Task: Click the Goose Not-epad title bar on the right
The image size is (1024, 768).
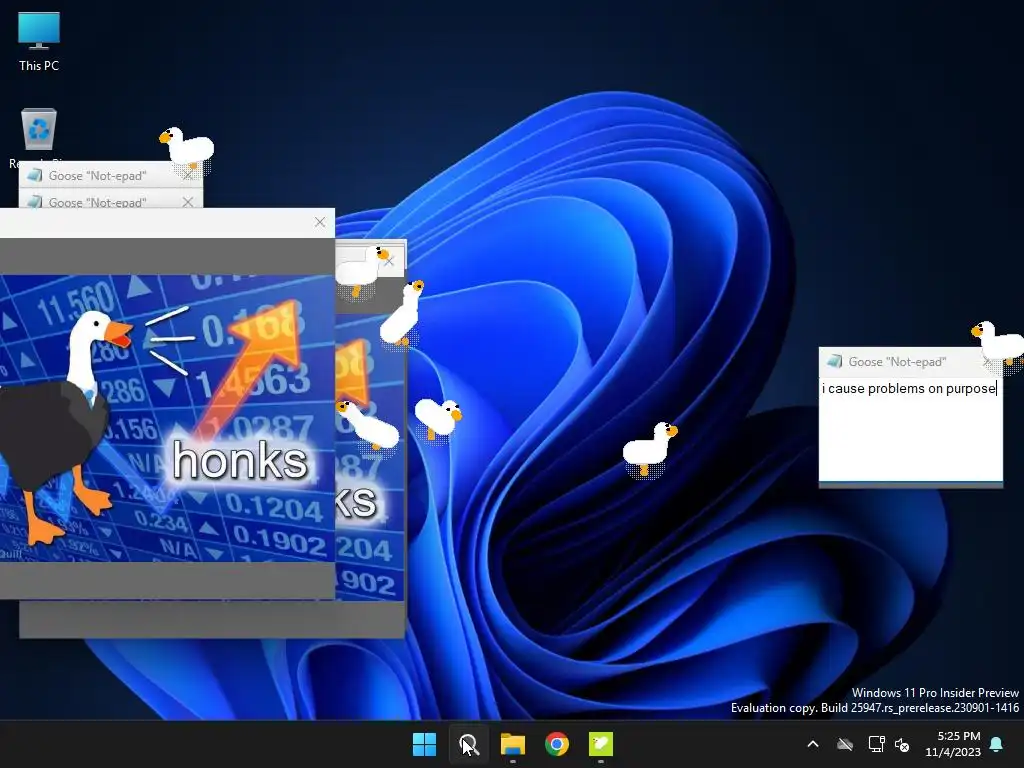Action: 910,361
